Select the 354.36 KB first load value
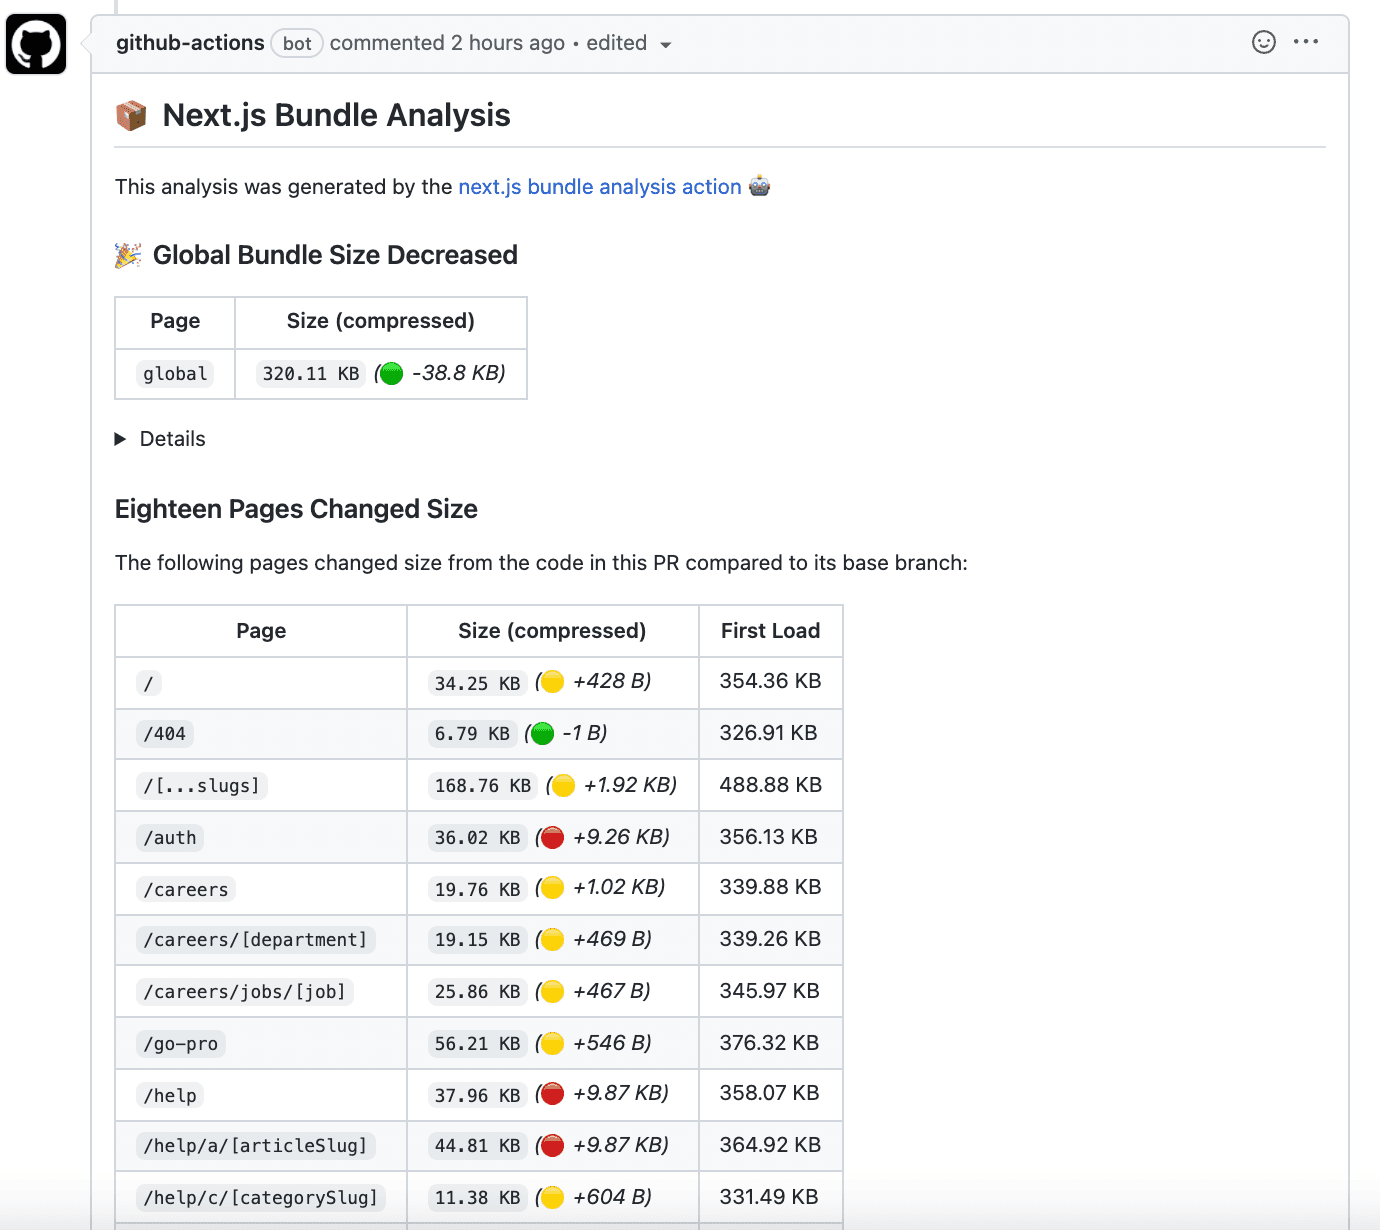The image size is (1380, 1230). click(x=770, y=681)
